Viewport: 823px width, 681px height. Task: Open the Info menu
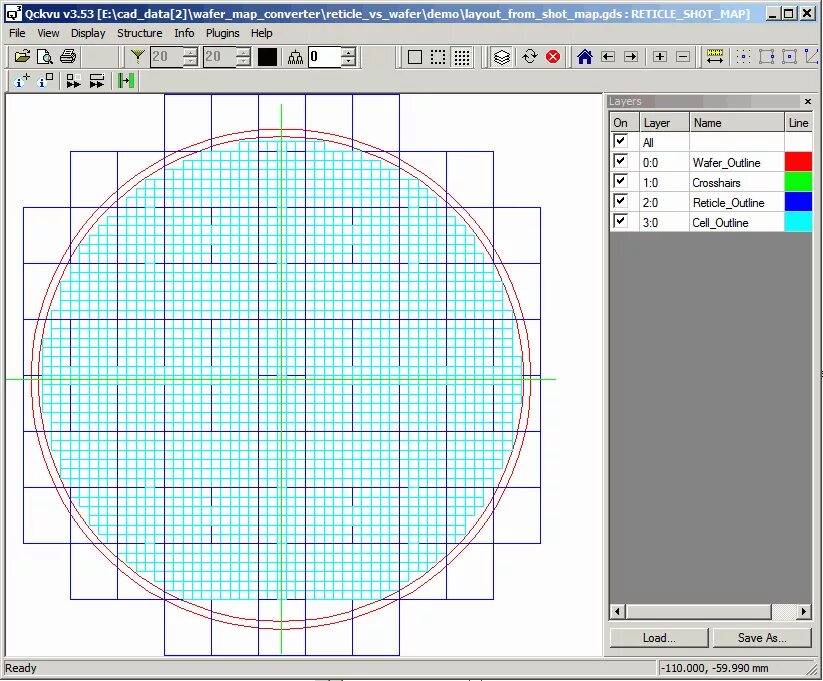184,33
